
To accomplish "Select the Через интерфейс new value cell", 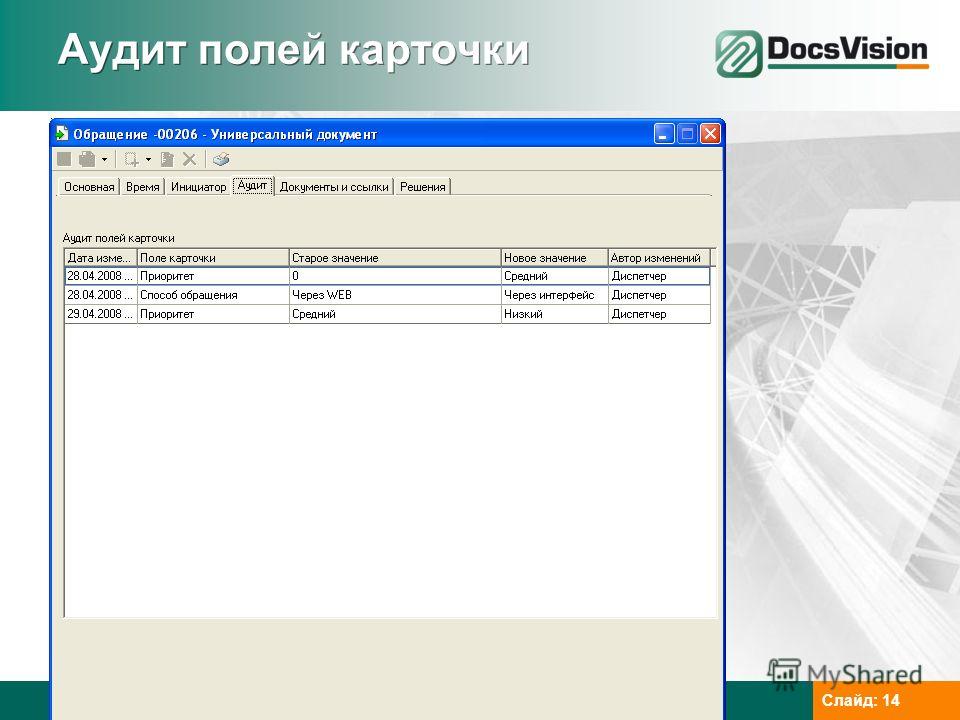I will (555, 295).
